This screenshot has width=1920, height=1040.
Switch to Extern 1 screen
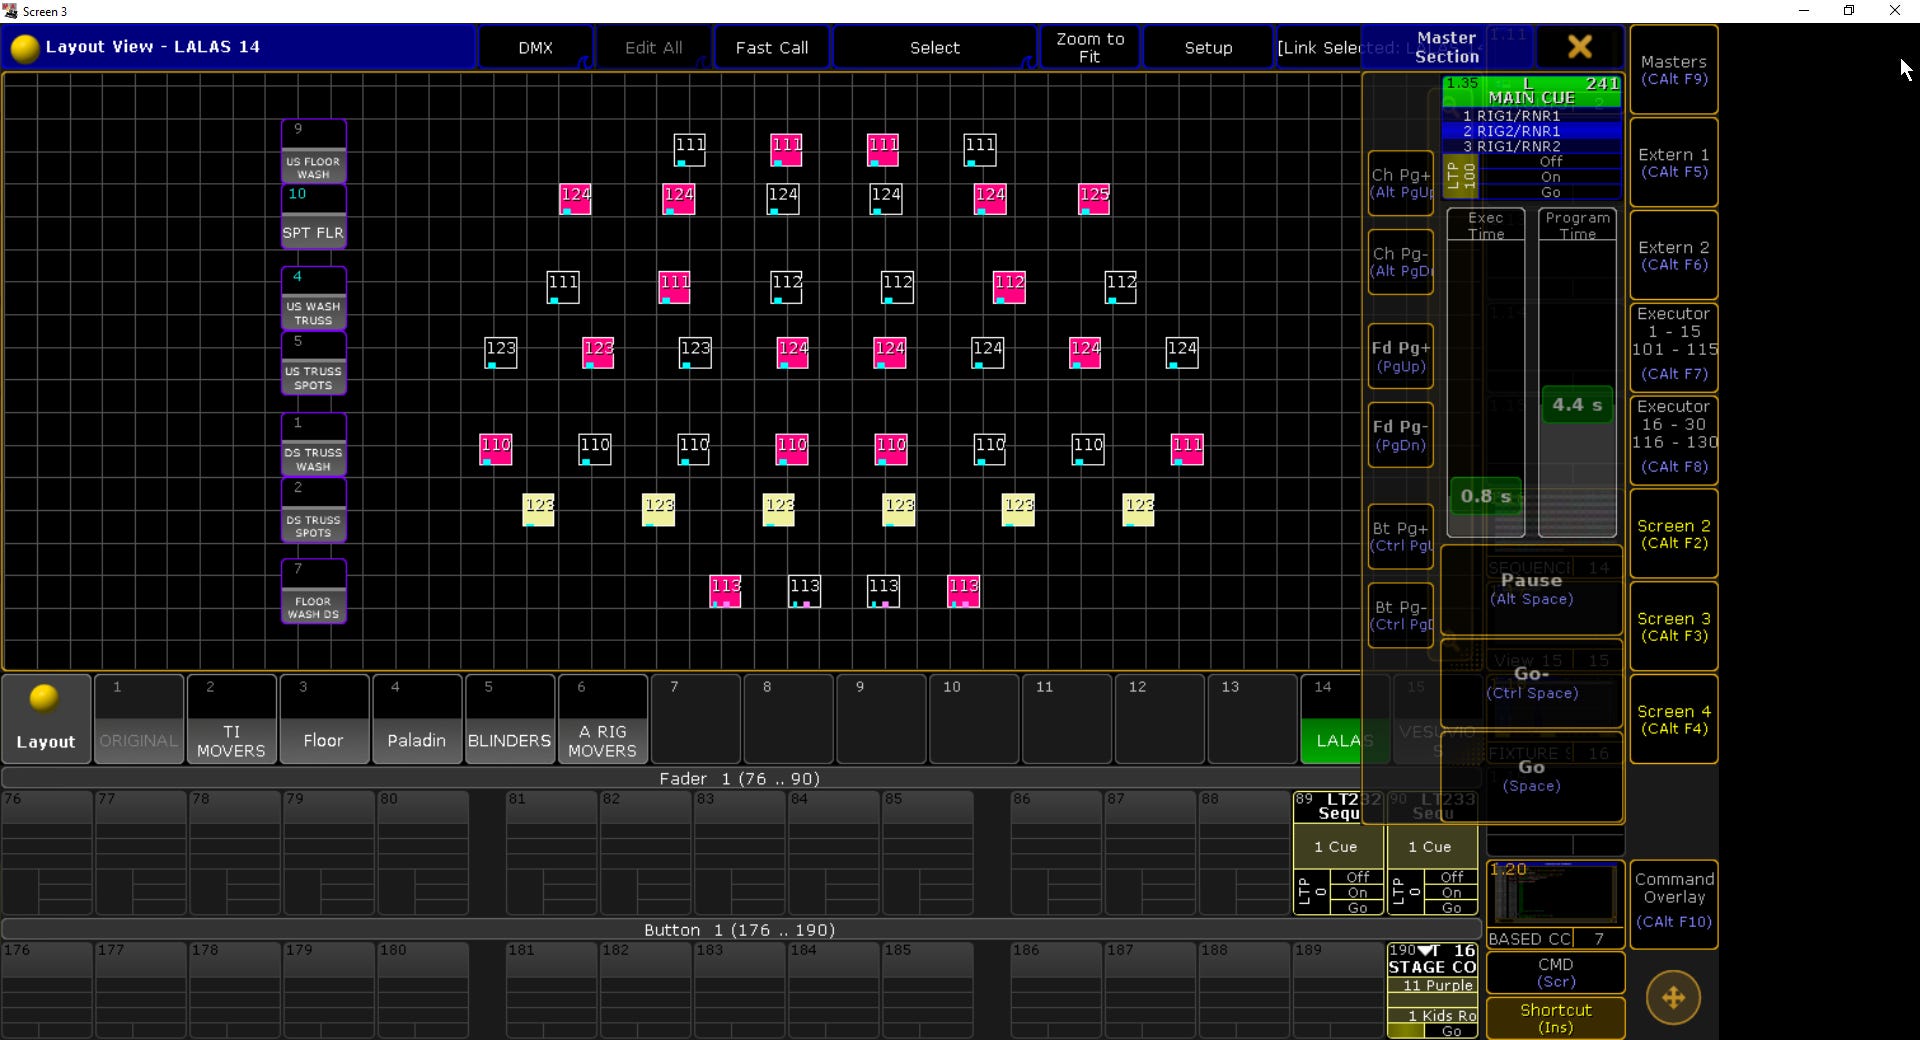[x=1674, y=163]
